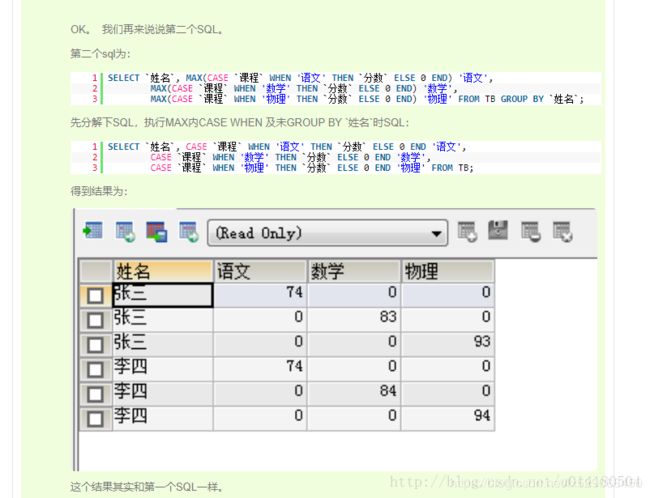Tick the checkbox of 张三 row with 语文 74
Screen dimensions: 650x498
pos(95,296)
